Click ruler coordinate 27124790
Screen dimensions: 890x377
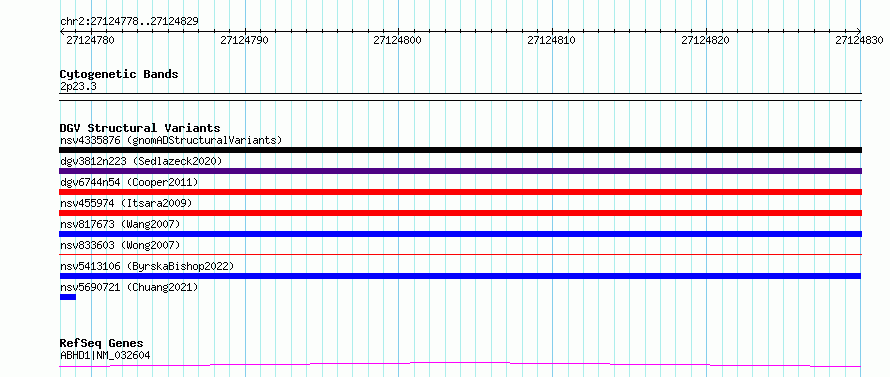[244, 40]
